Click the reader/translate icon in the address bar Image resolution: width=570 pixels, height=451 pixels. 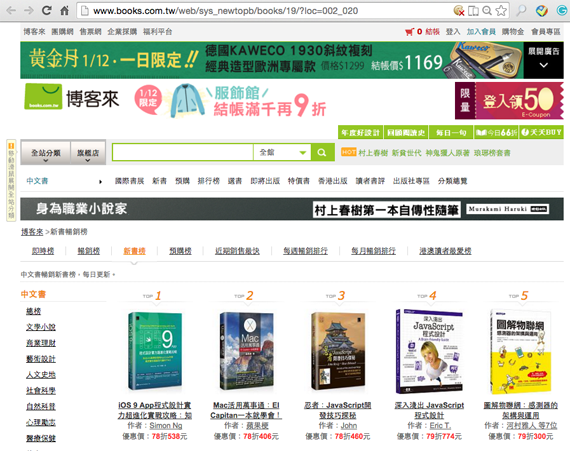click(x=473, y=11)
